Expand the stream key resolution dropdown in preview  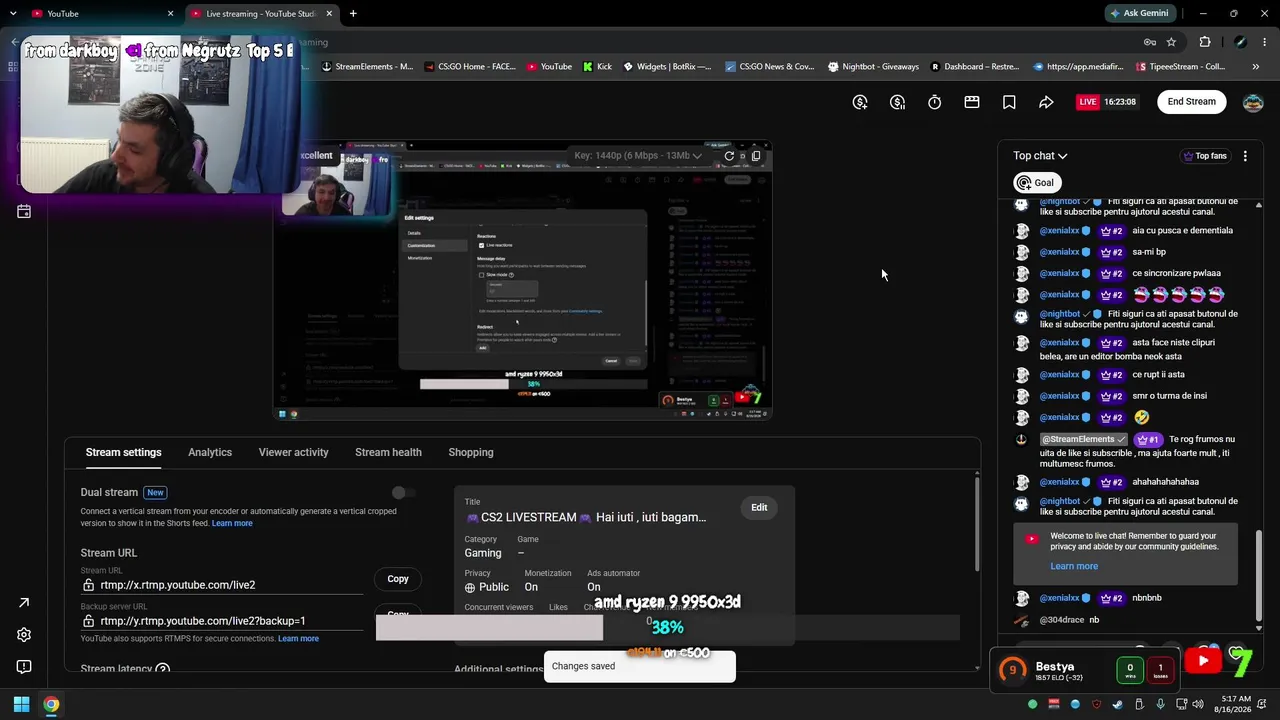638,155
